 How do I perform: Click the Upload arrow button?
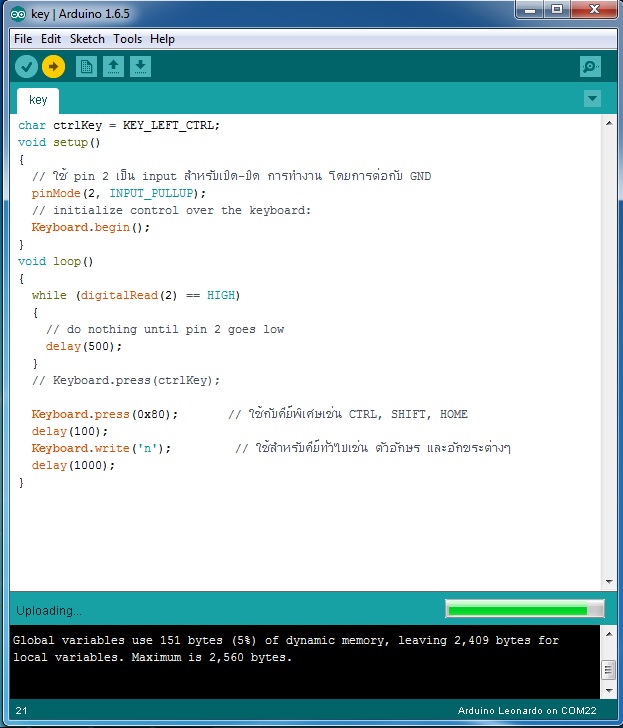pos(53,67)
